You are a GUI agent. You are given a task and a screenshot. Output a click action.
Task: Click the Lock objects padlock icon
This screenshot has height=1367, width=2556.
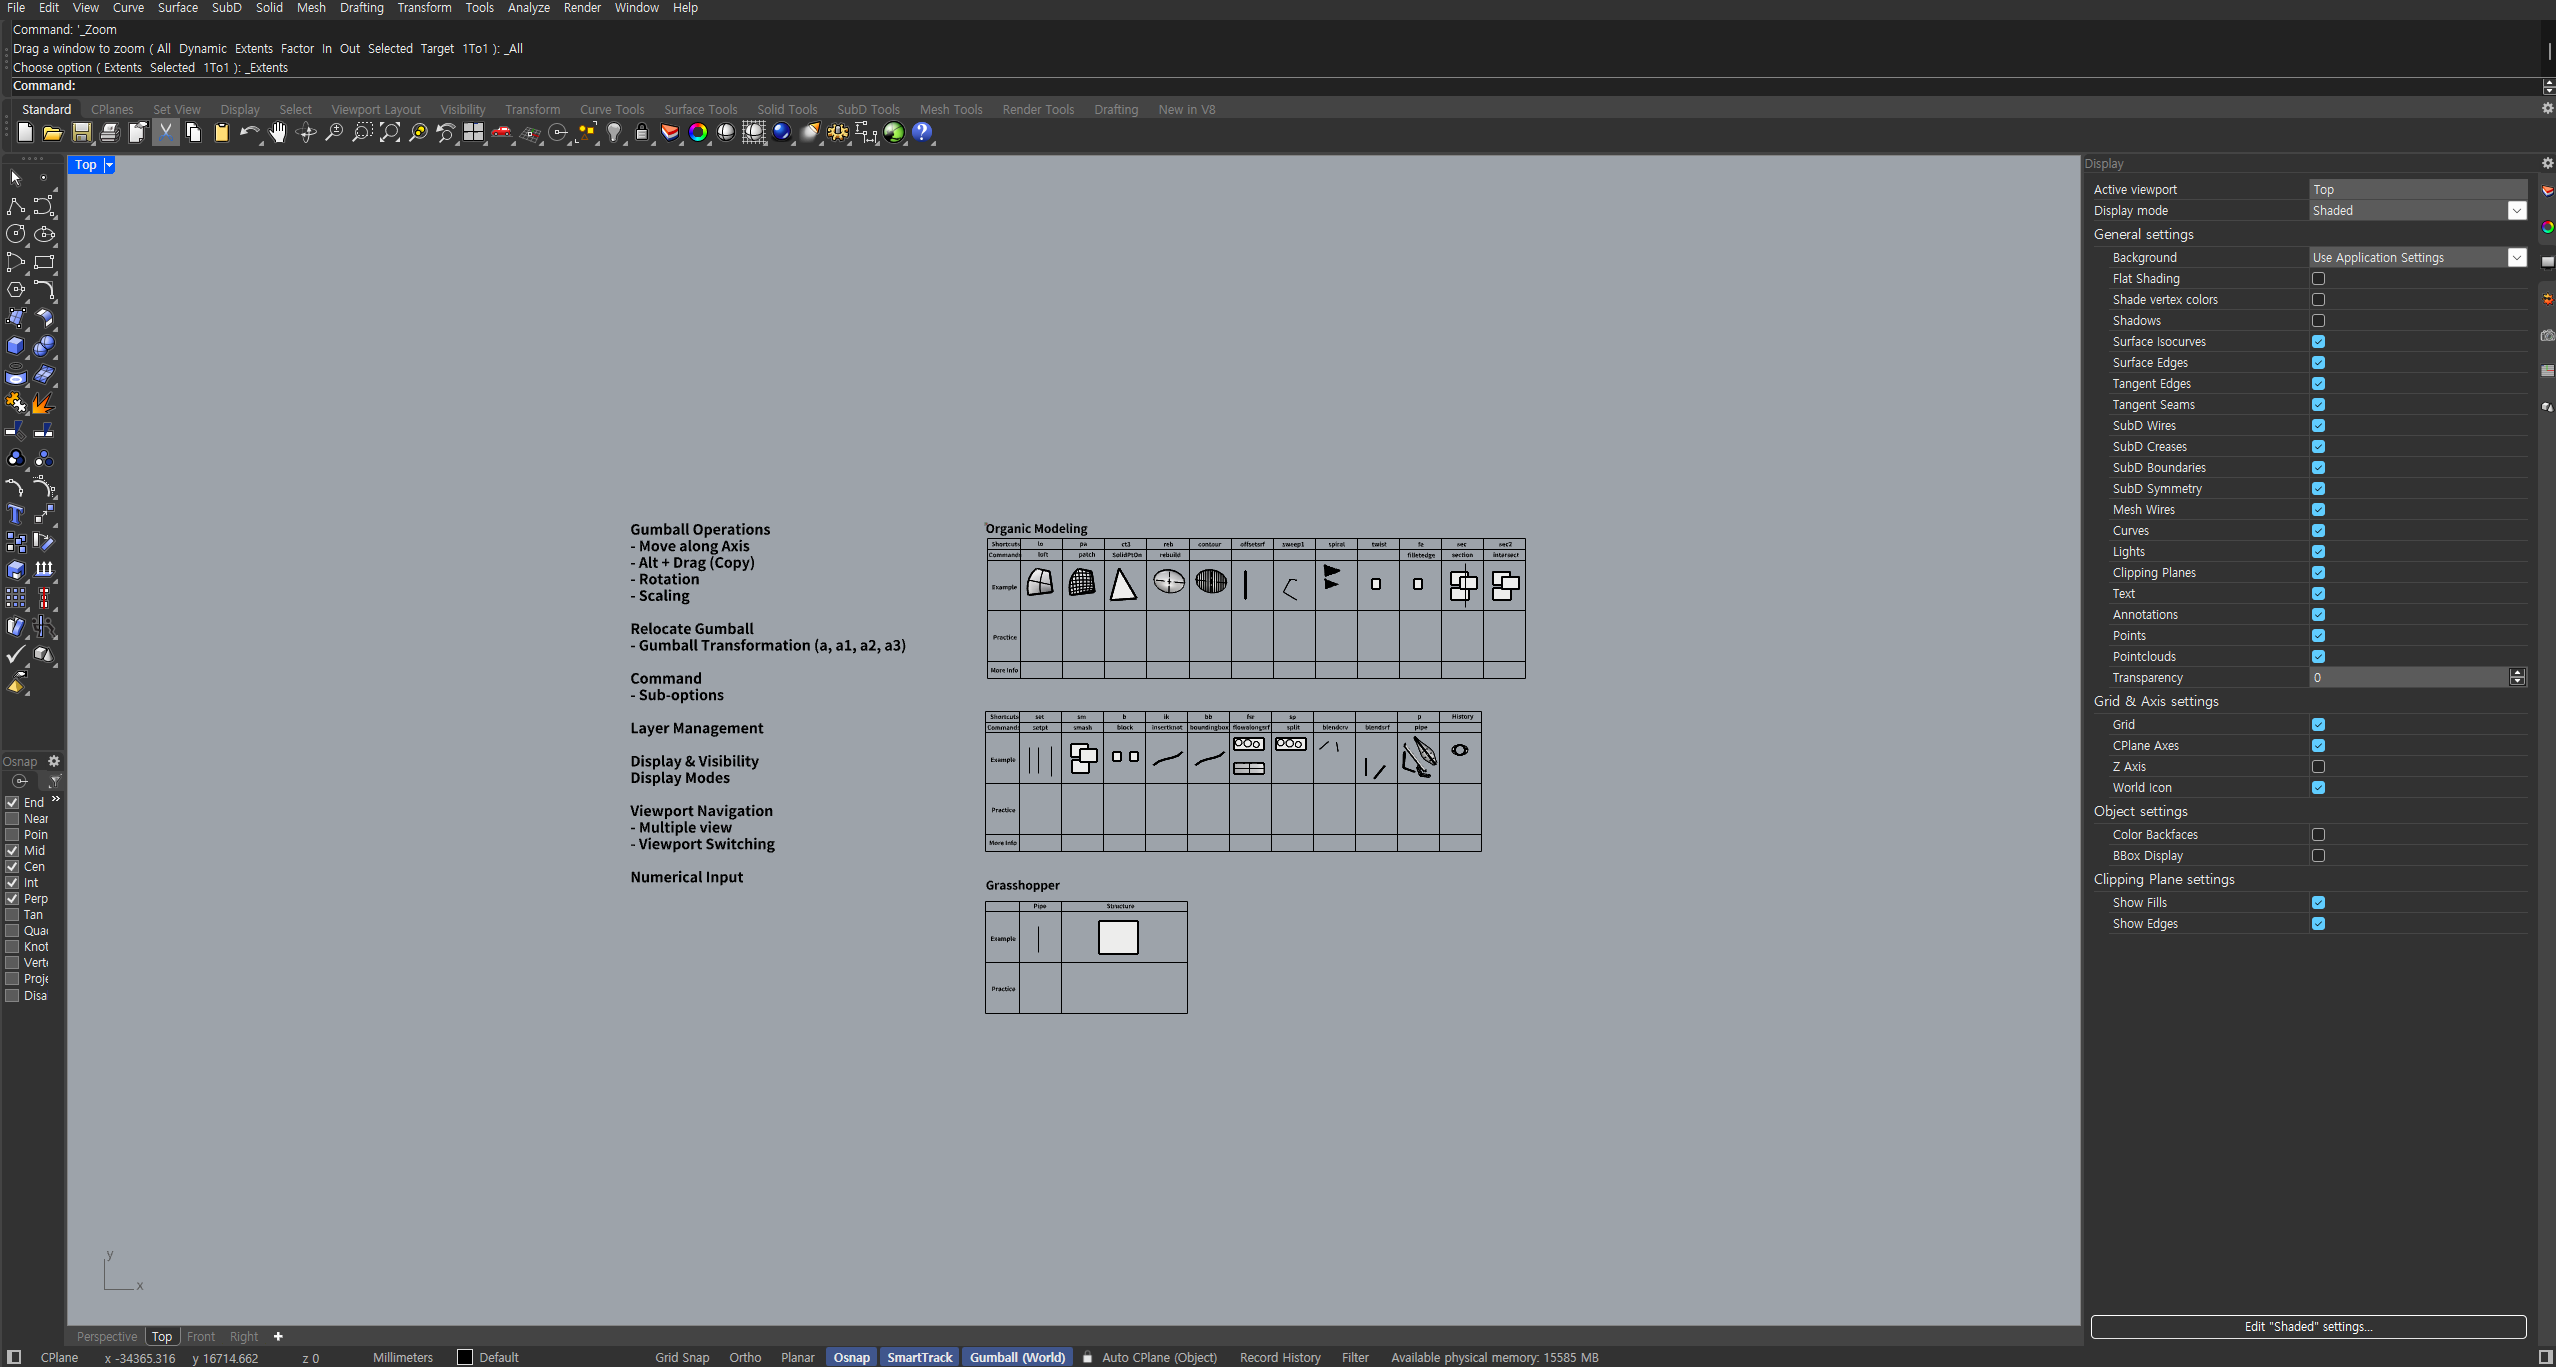(x=642, y=133)
